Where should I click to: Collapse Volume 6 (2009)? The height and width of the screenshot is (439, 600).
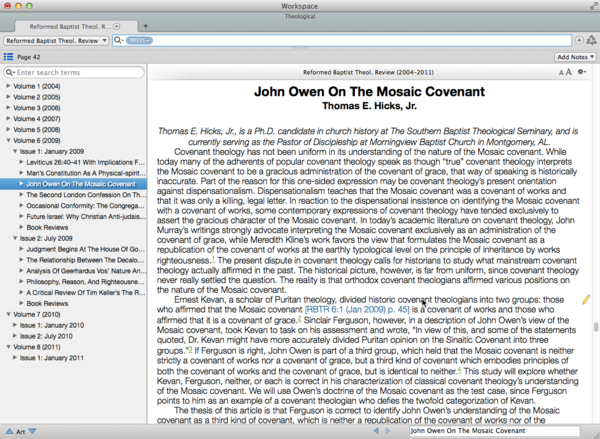click(8, 140)
